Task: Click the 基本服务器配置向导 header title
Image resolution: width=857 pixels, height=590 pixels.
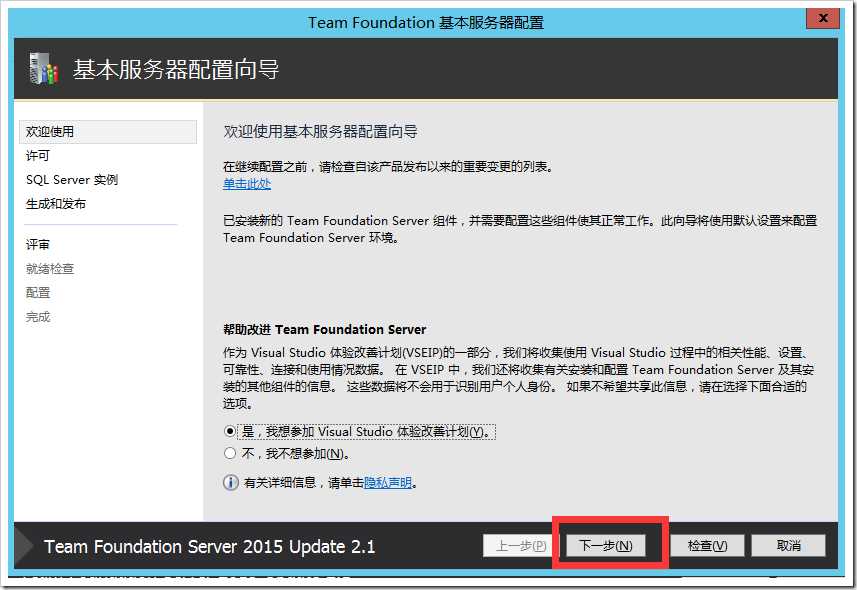Action: coord(176,69)
